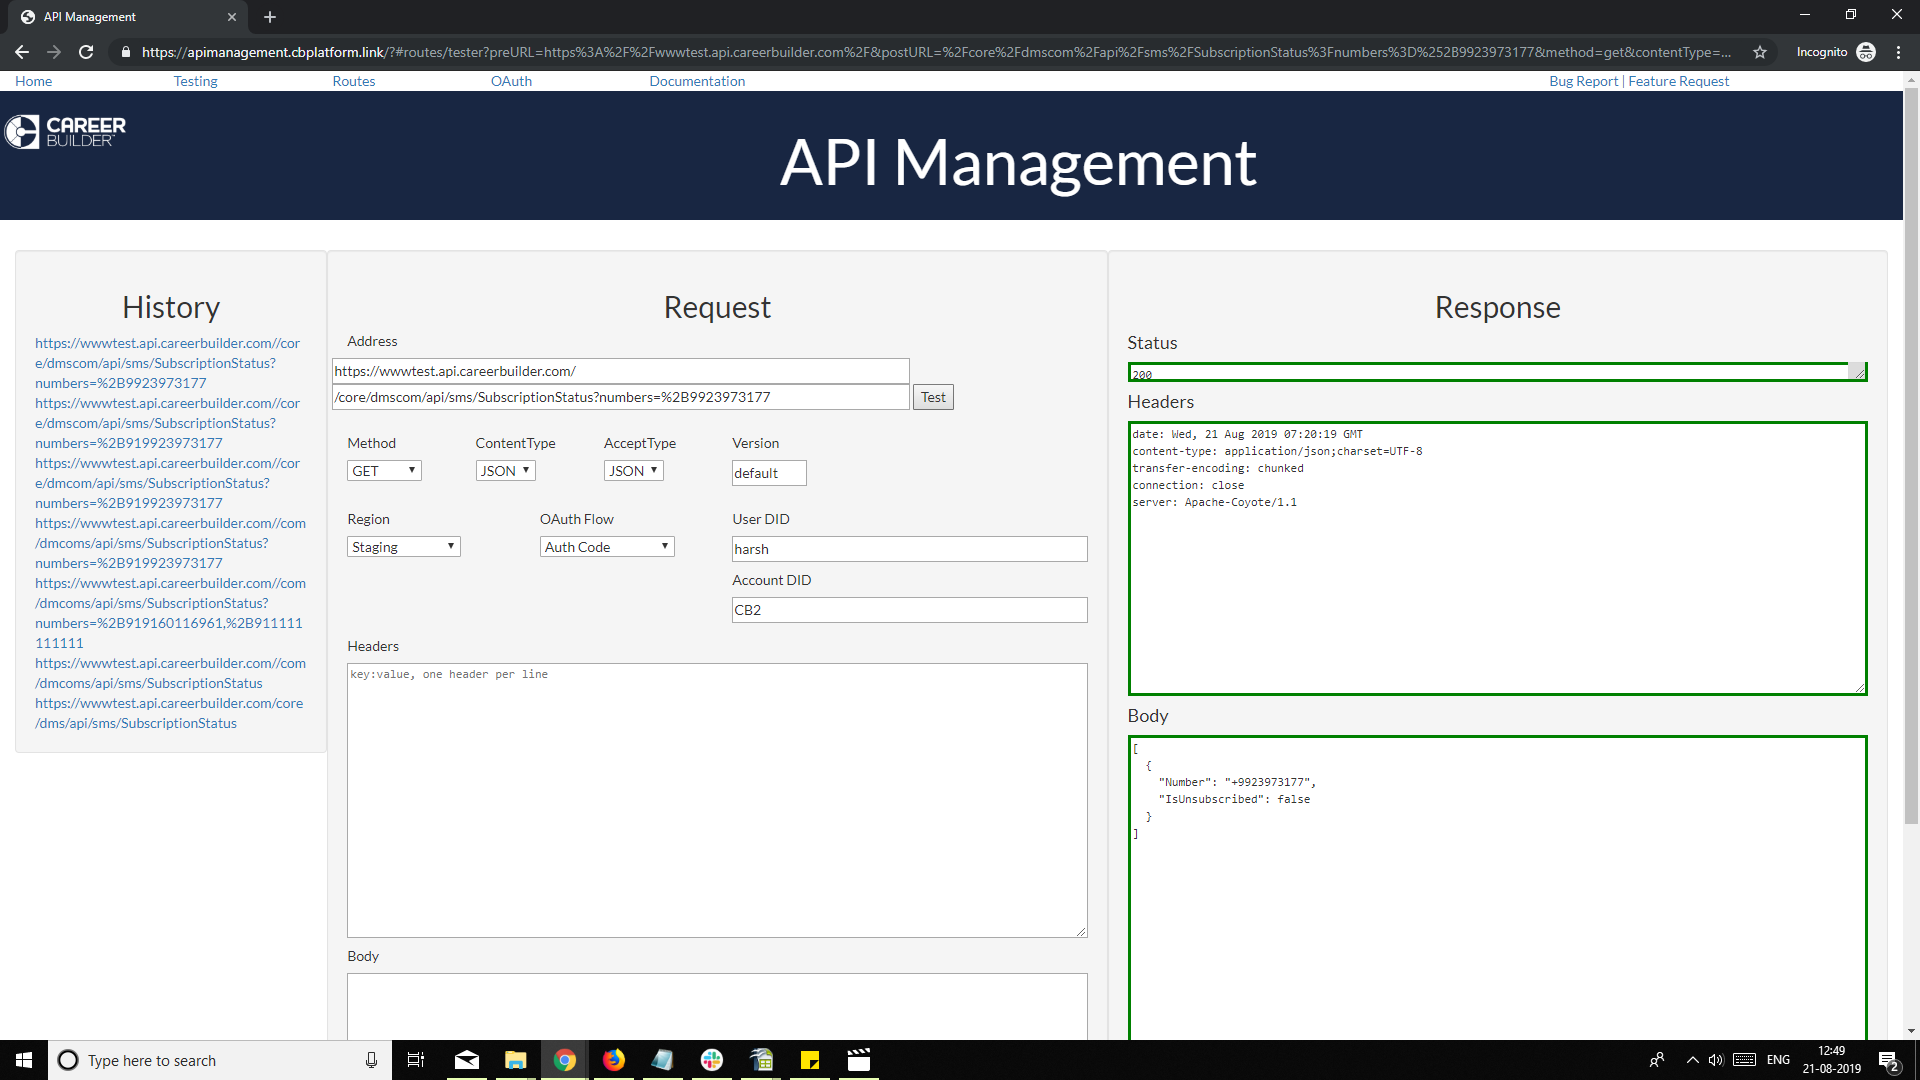Screen dimensions: 1920x1080
Task: Click microphone icon in search box
Action: (x=371, y=1060)
